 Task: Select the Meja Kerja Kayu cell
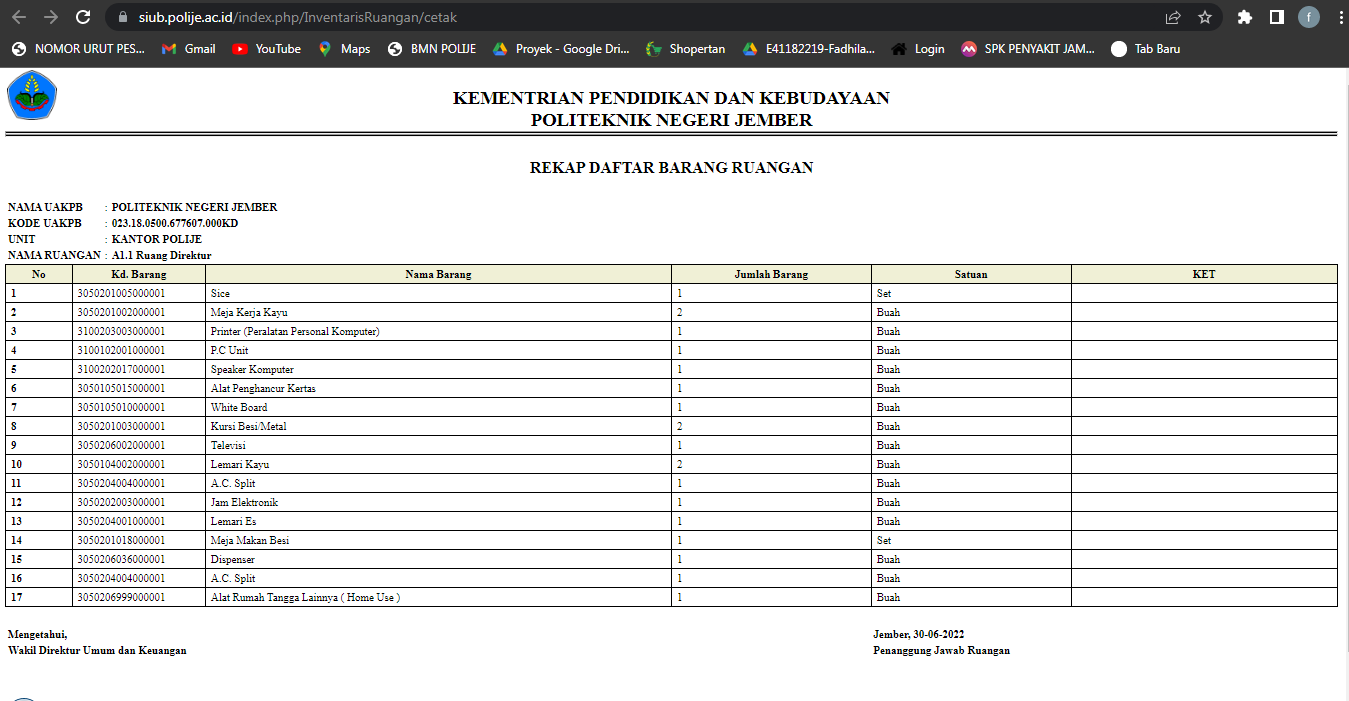[x=438, y=312]
